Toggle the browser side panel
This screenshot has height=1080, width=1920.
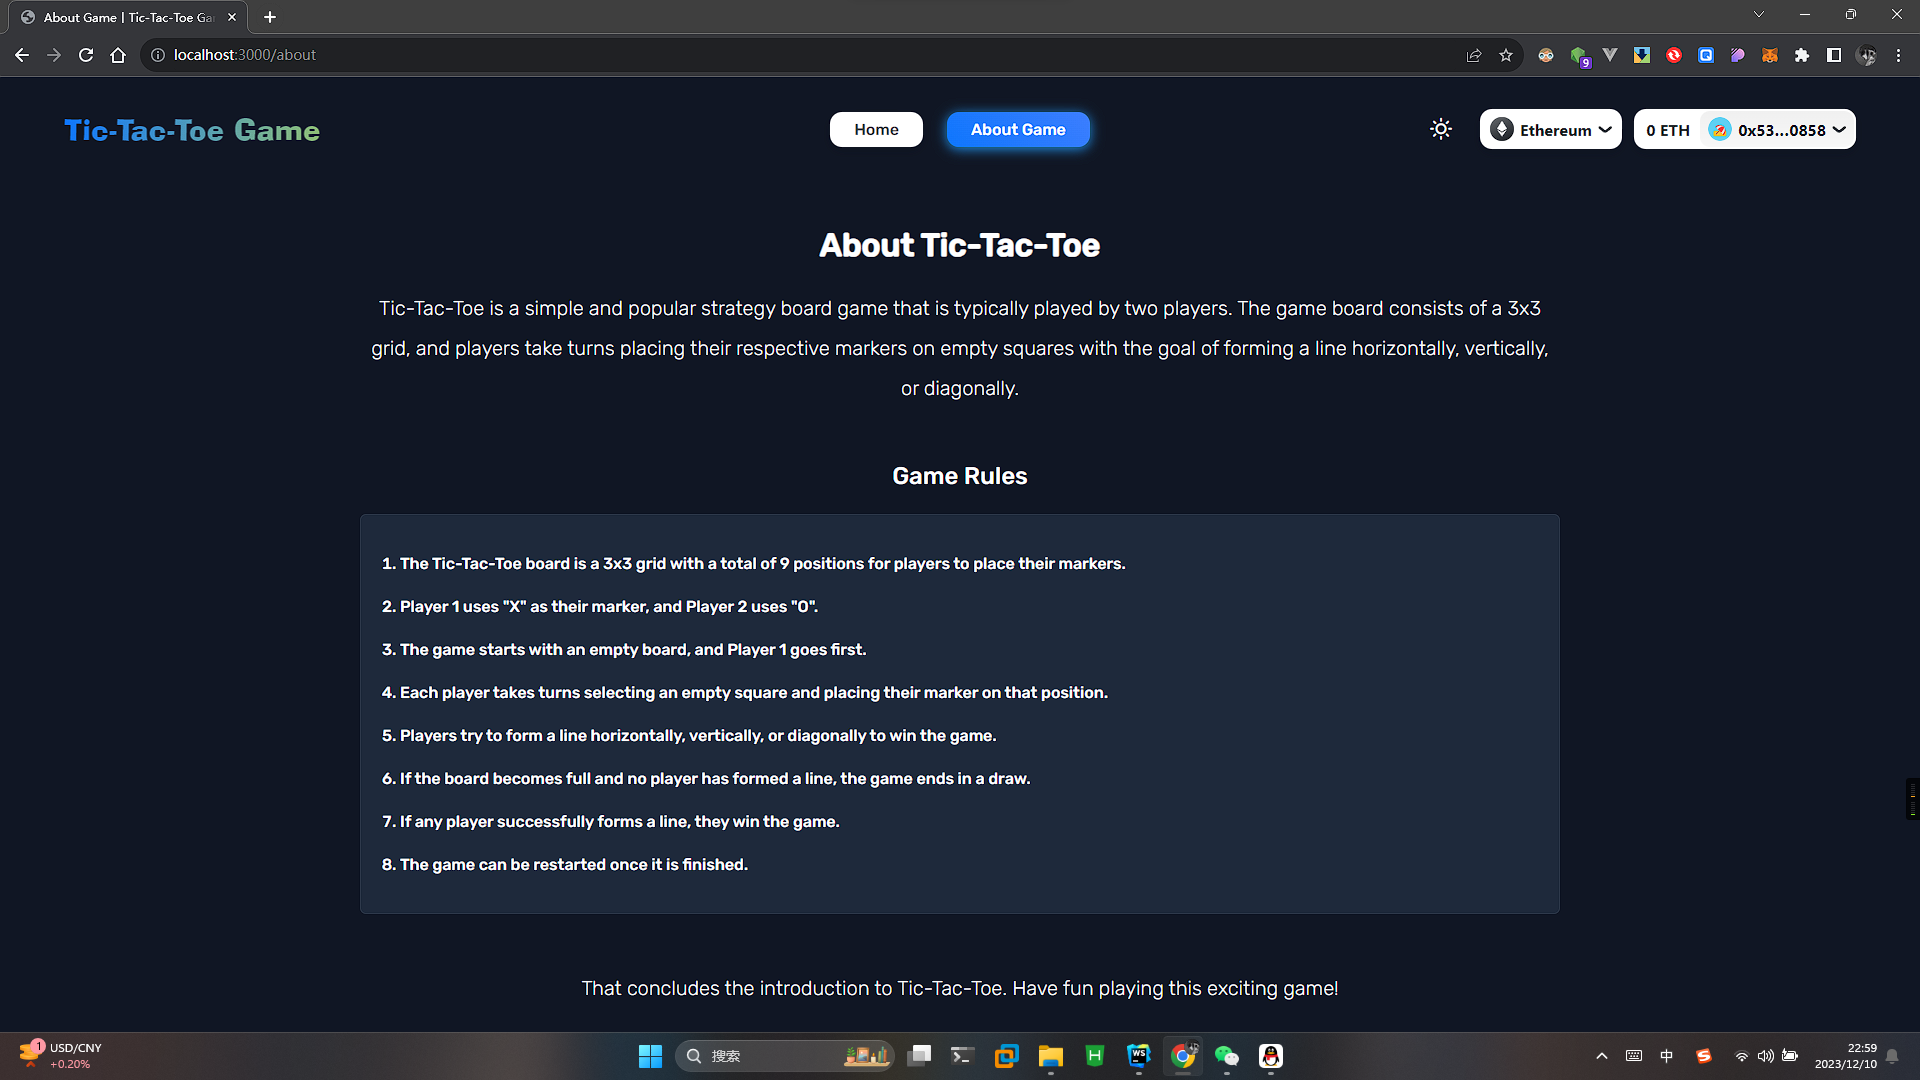pos(1833,55)
